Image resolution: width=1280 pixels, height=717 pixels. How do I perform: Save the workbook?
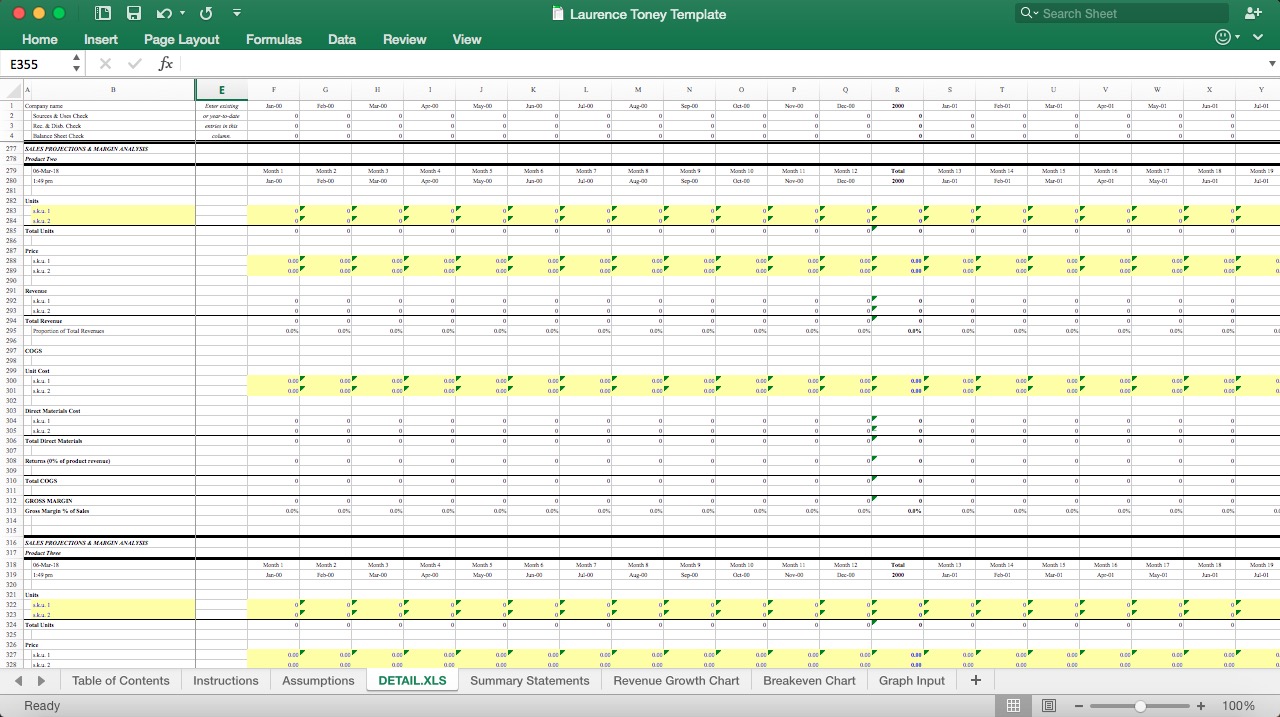(x=134, y=13)
